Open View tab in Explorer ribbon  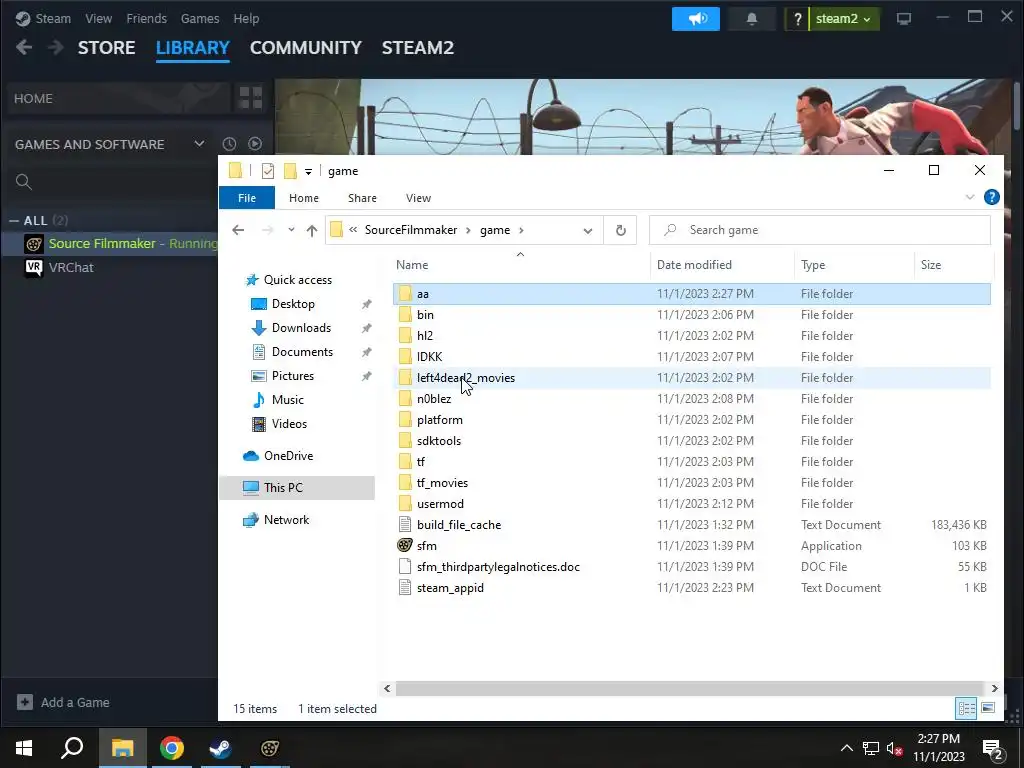click(x=419, y=198)
